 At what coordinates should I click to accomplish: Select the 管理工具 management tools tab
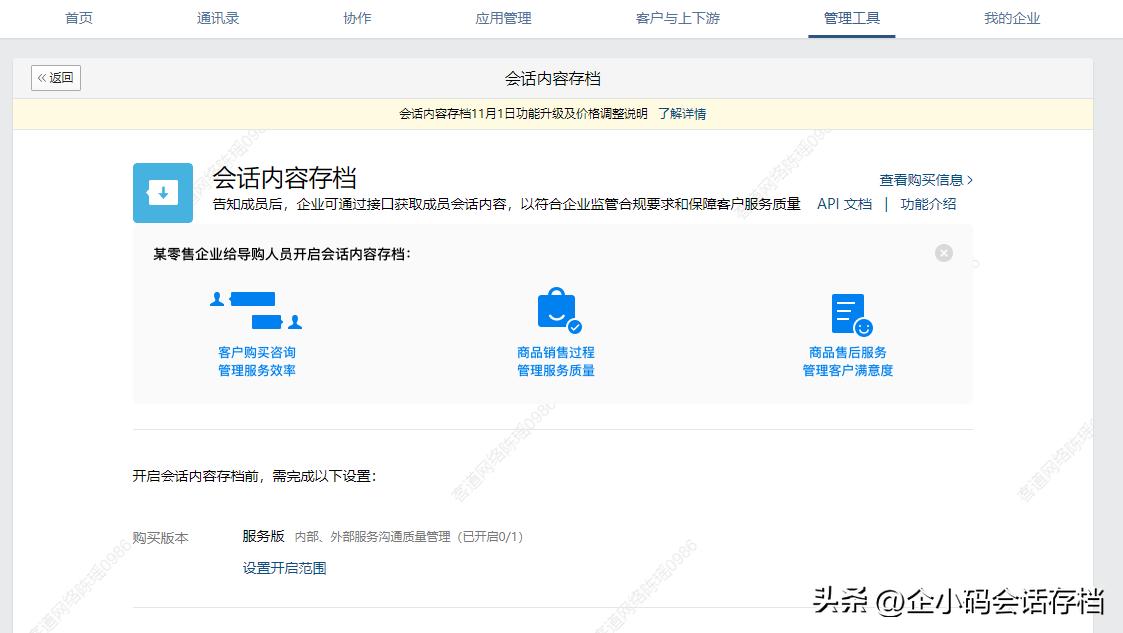tap(851, 17)
